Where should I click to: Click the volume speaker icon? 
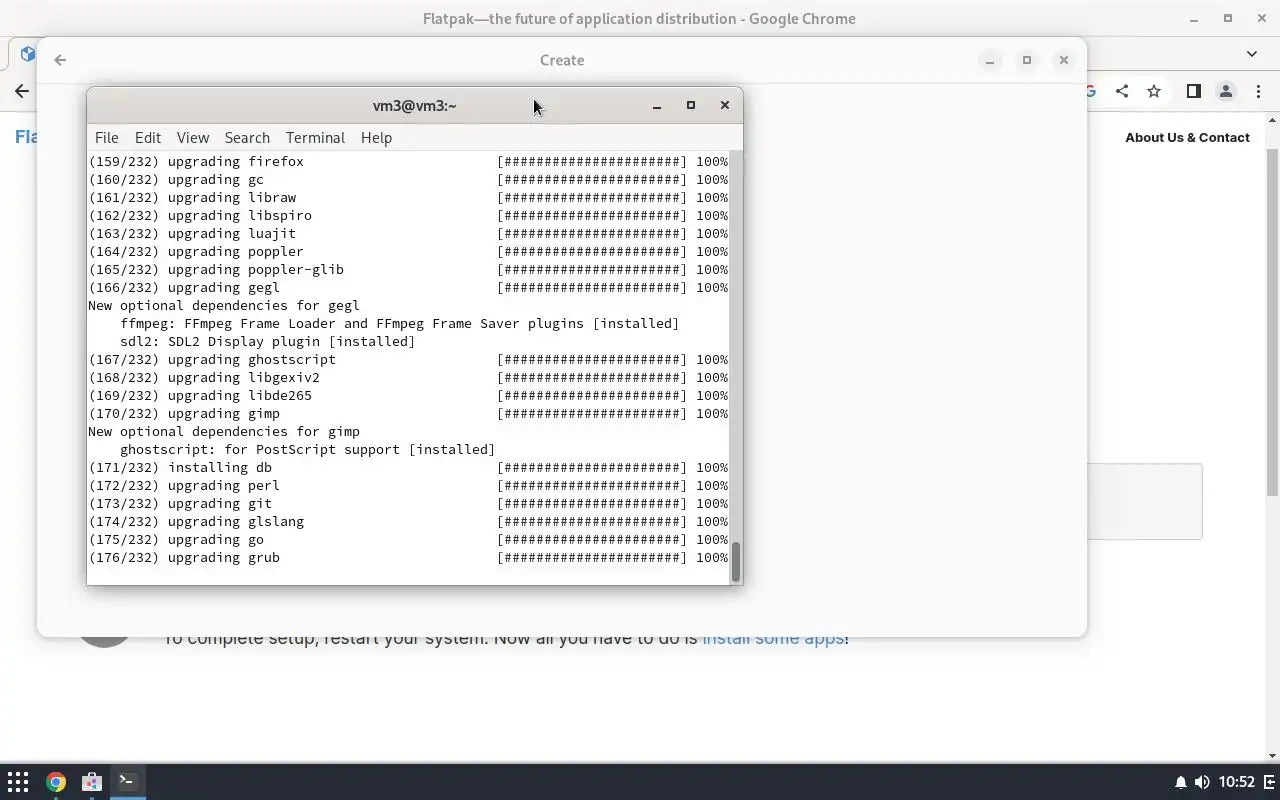1202,782
